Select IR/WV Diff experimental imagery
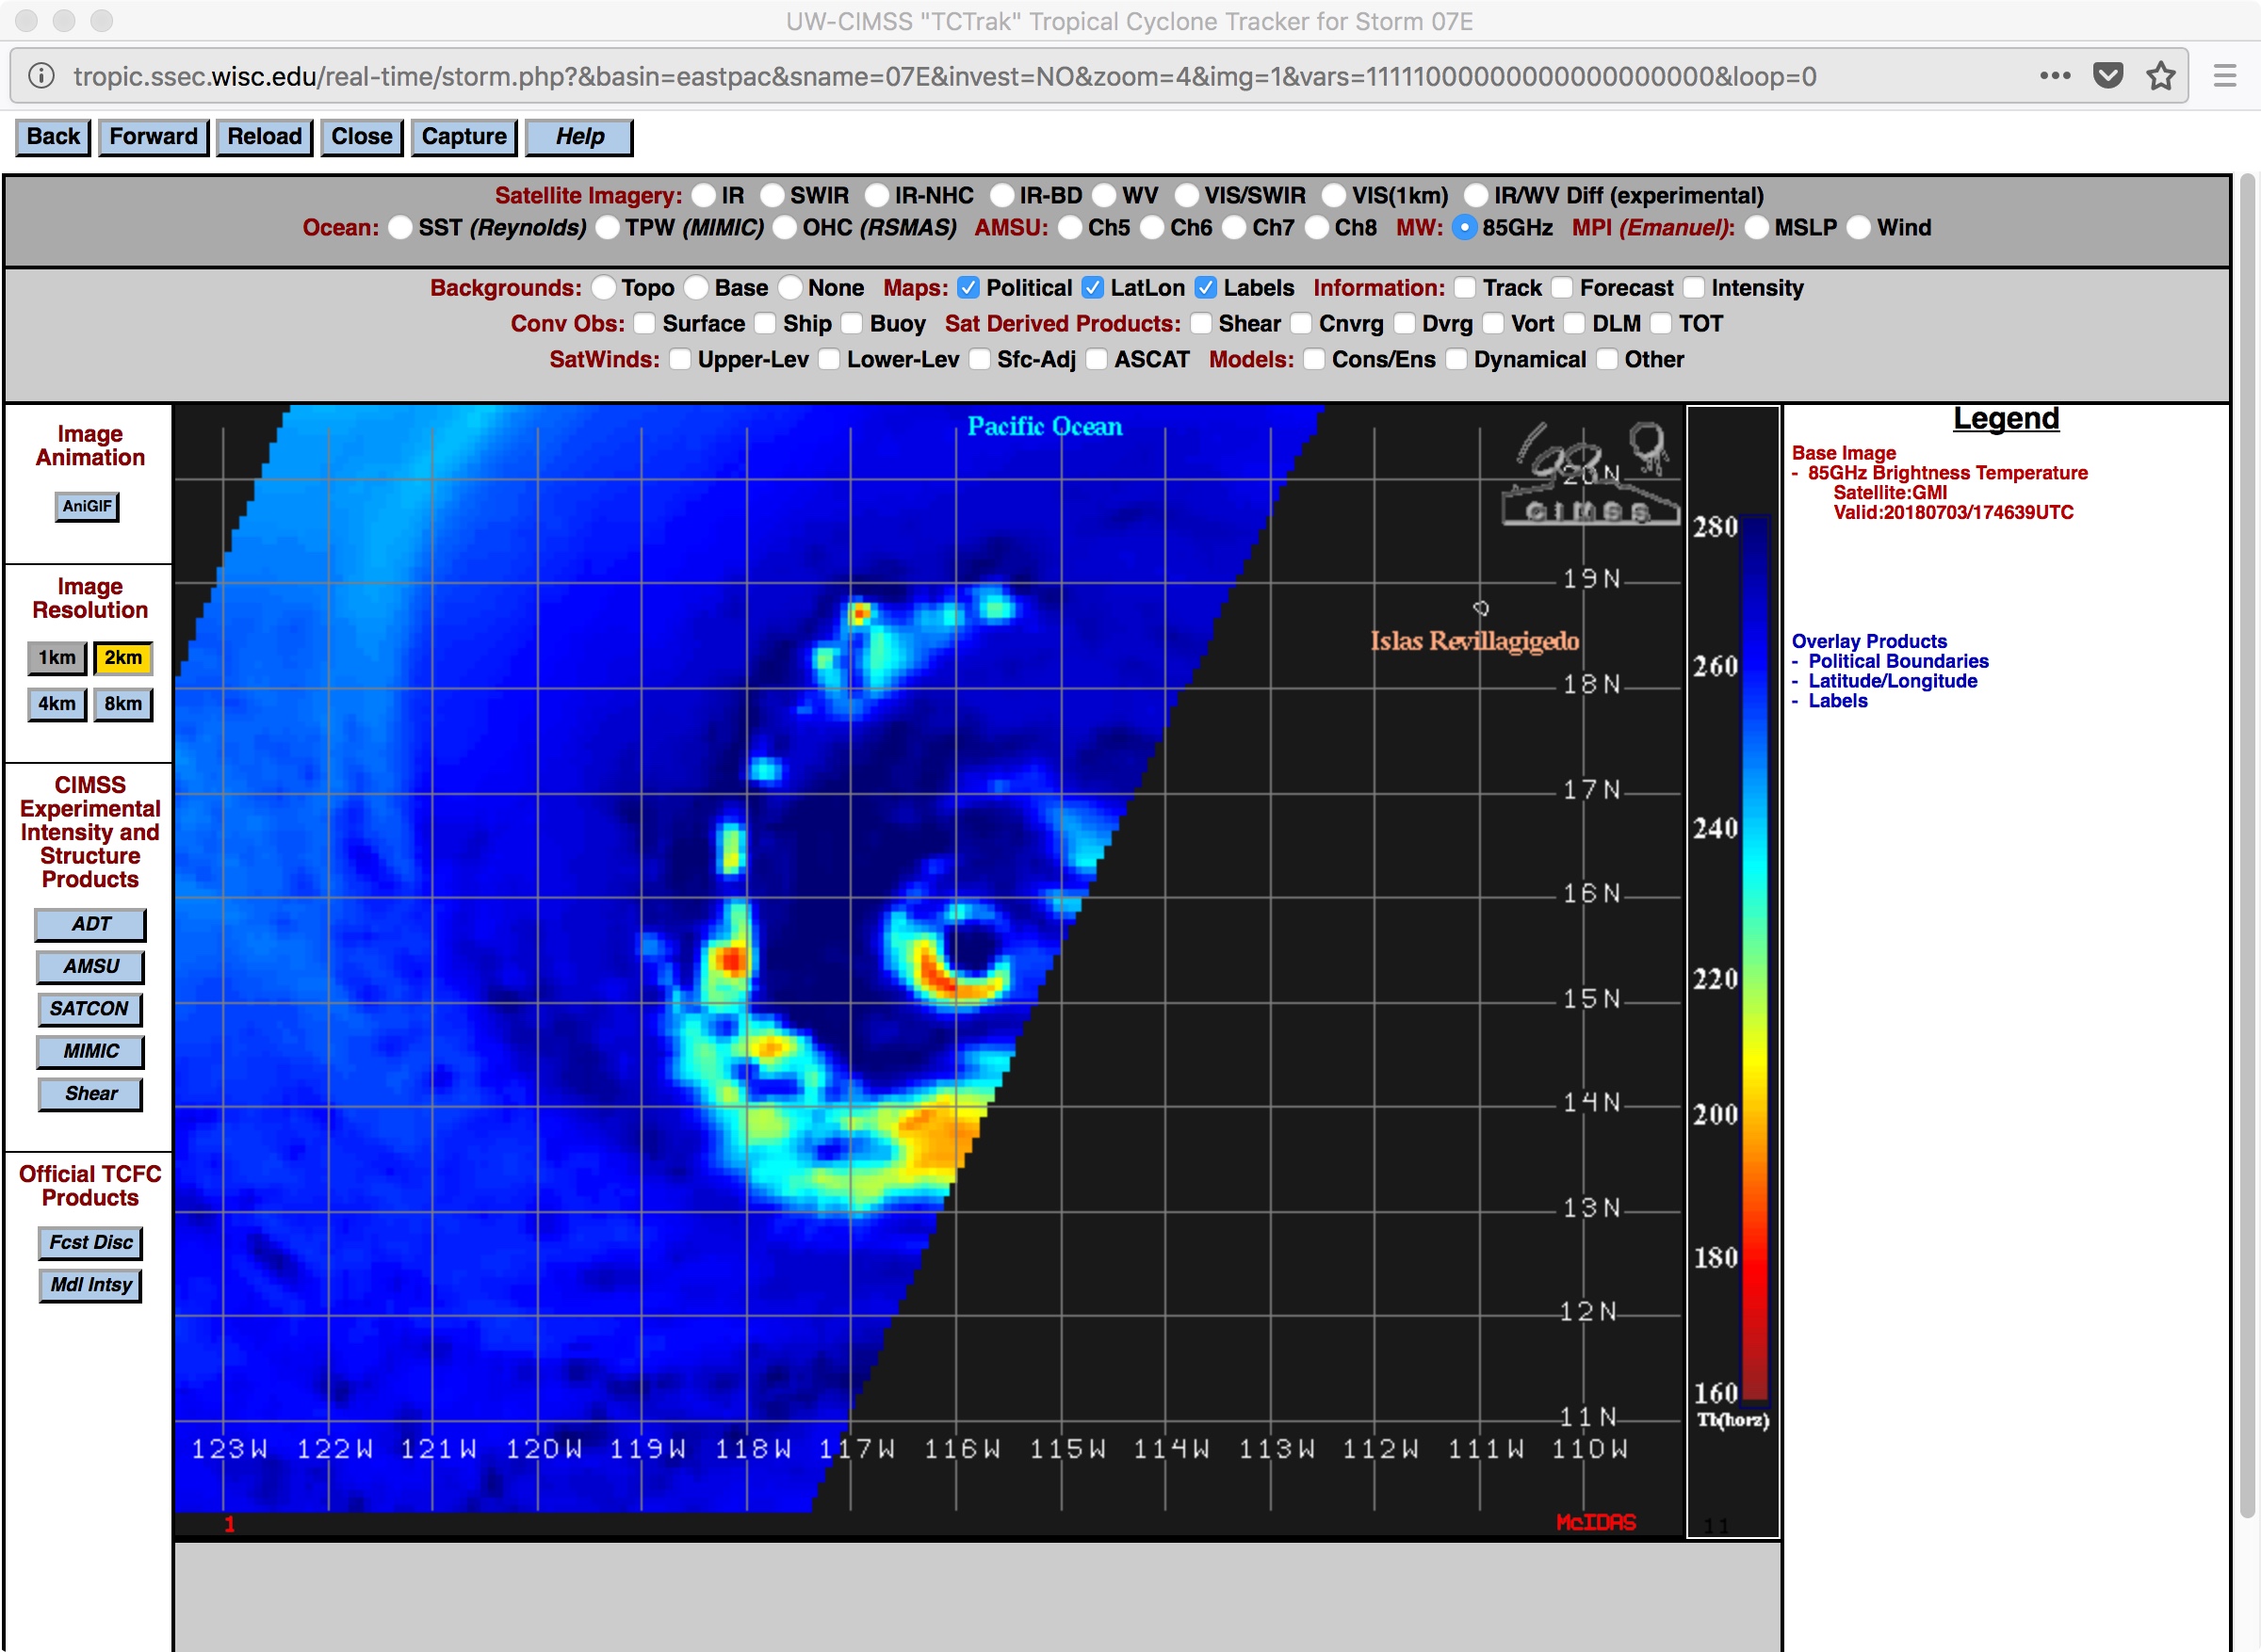Screen dimensions: 2261x1652 click(1476, 195)
